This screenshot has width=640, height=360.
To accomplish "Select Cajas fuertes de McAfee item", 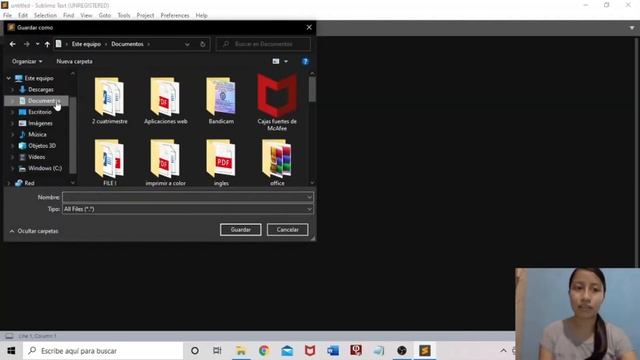I will point(277,103).
